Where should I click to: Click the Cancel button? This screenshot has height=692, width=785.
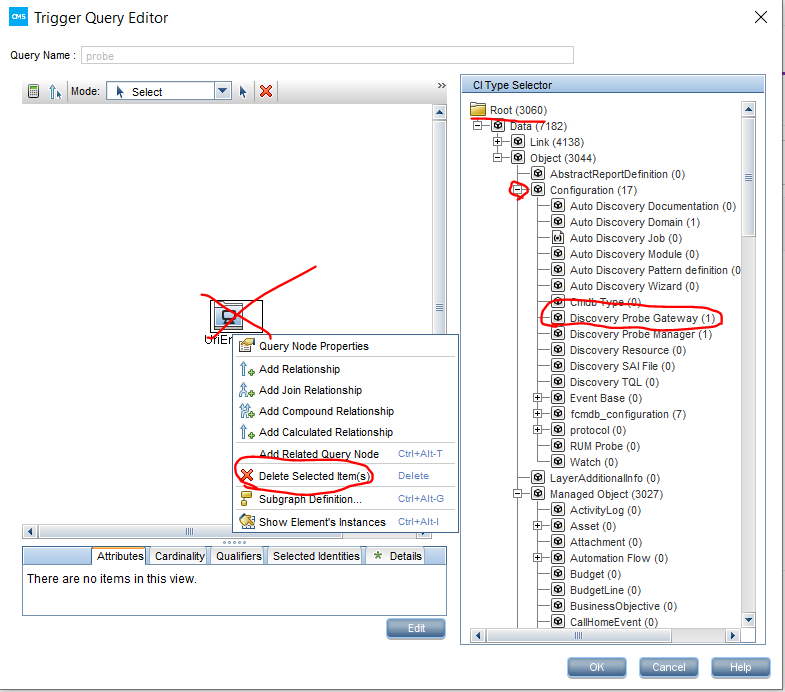coord(669,667)
